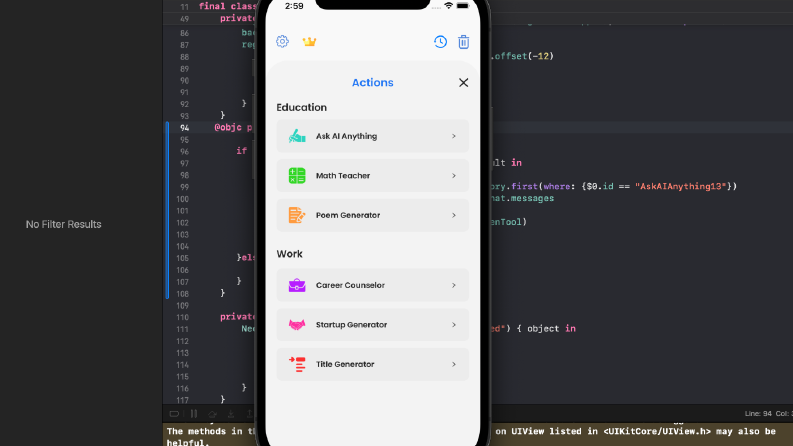Screen dimensions: 793x446
Task: Click Step Into in Xcode debug bar
Action: click(231, 414)
